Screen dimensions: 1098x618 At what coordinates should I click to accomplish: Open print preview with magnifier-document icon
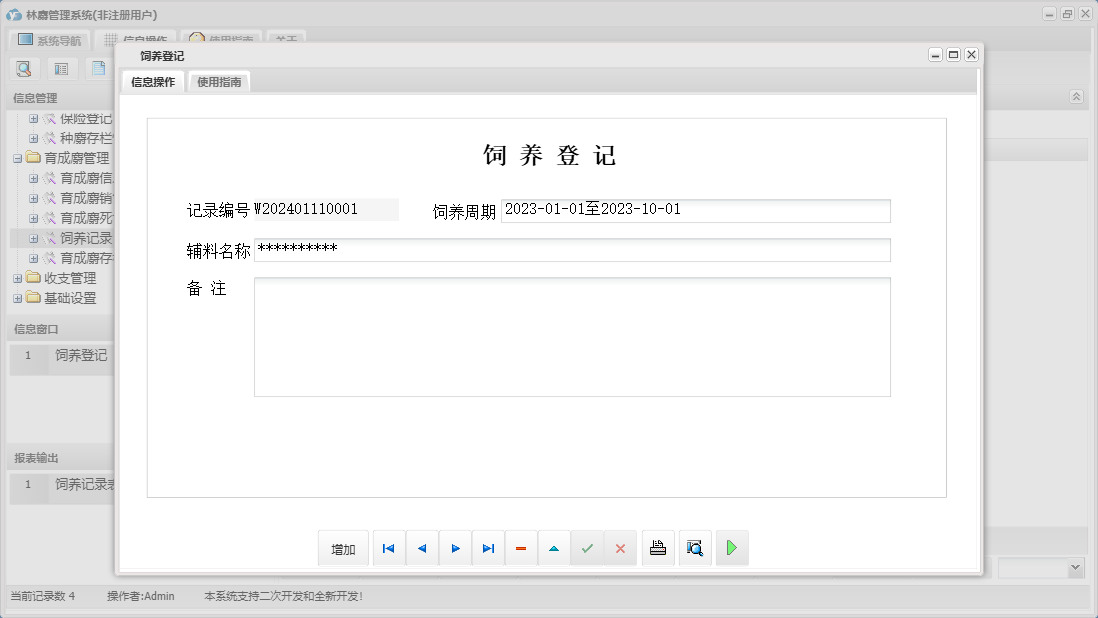pyautogui.click(x=694, y=547)
